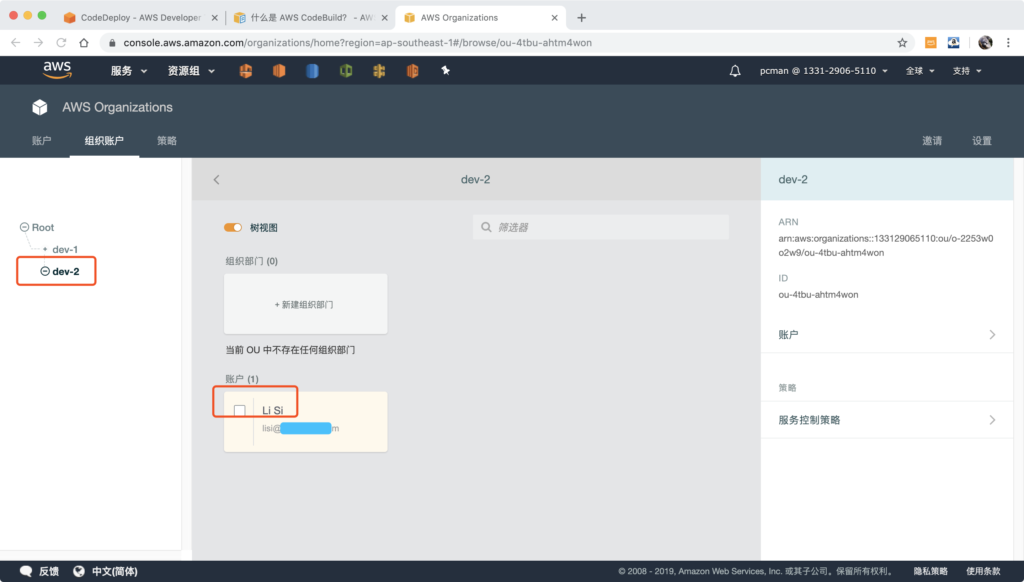1024x582 pixels.
Task: Open the first orange shortcut service icon
Action: coord(246,71)
